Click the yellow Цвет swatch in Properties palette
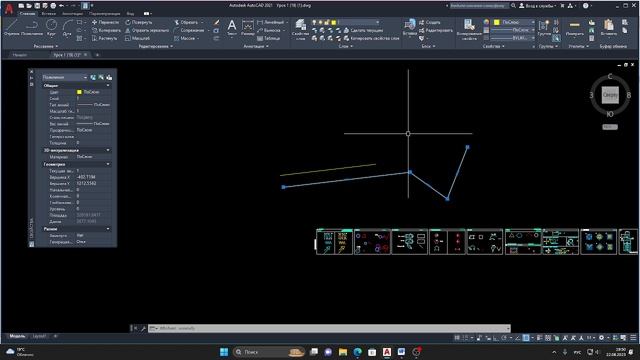This screenshot has height=360, width=640. 79,92
